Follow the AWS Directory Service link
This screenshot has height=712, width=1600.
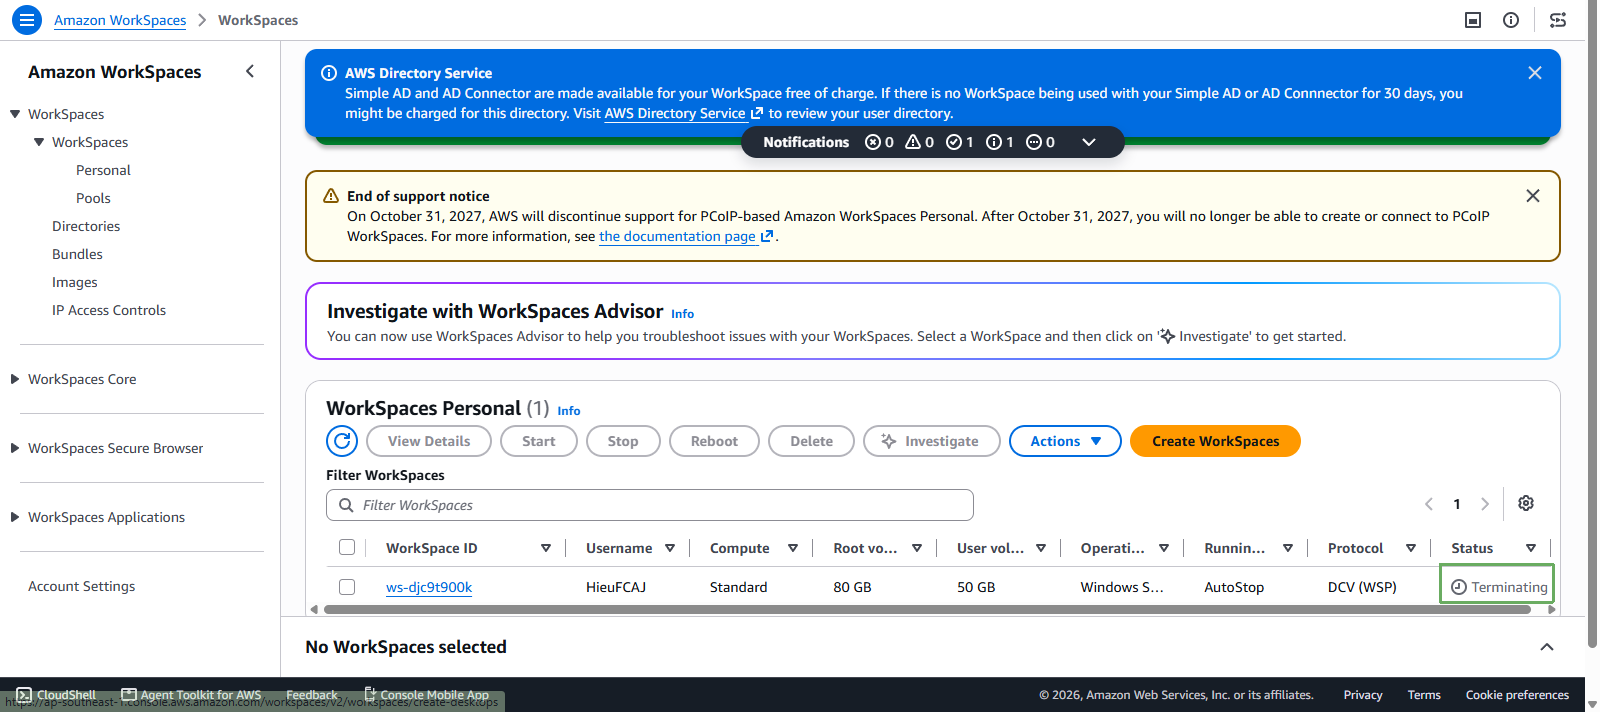click(683, 113)
